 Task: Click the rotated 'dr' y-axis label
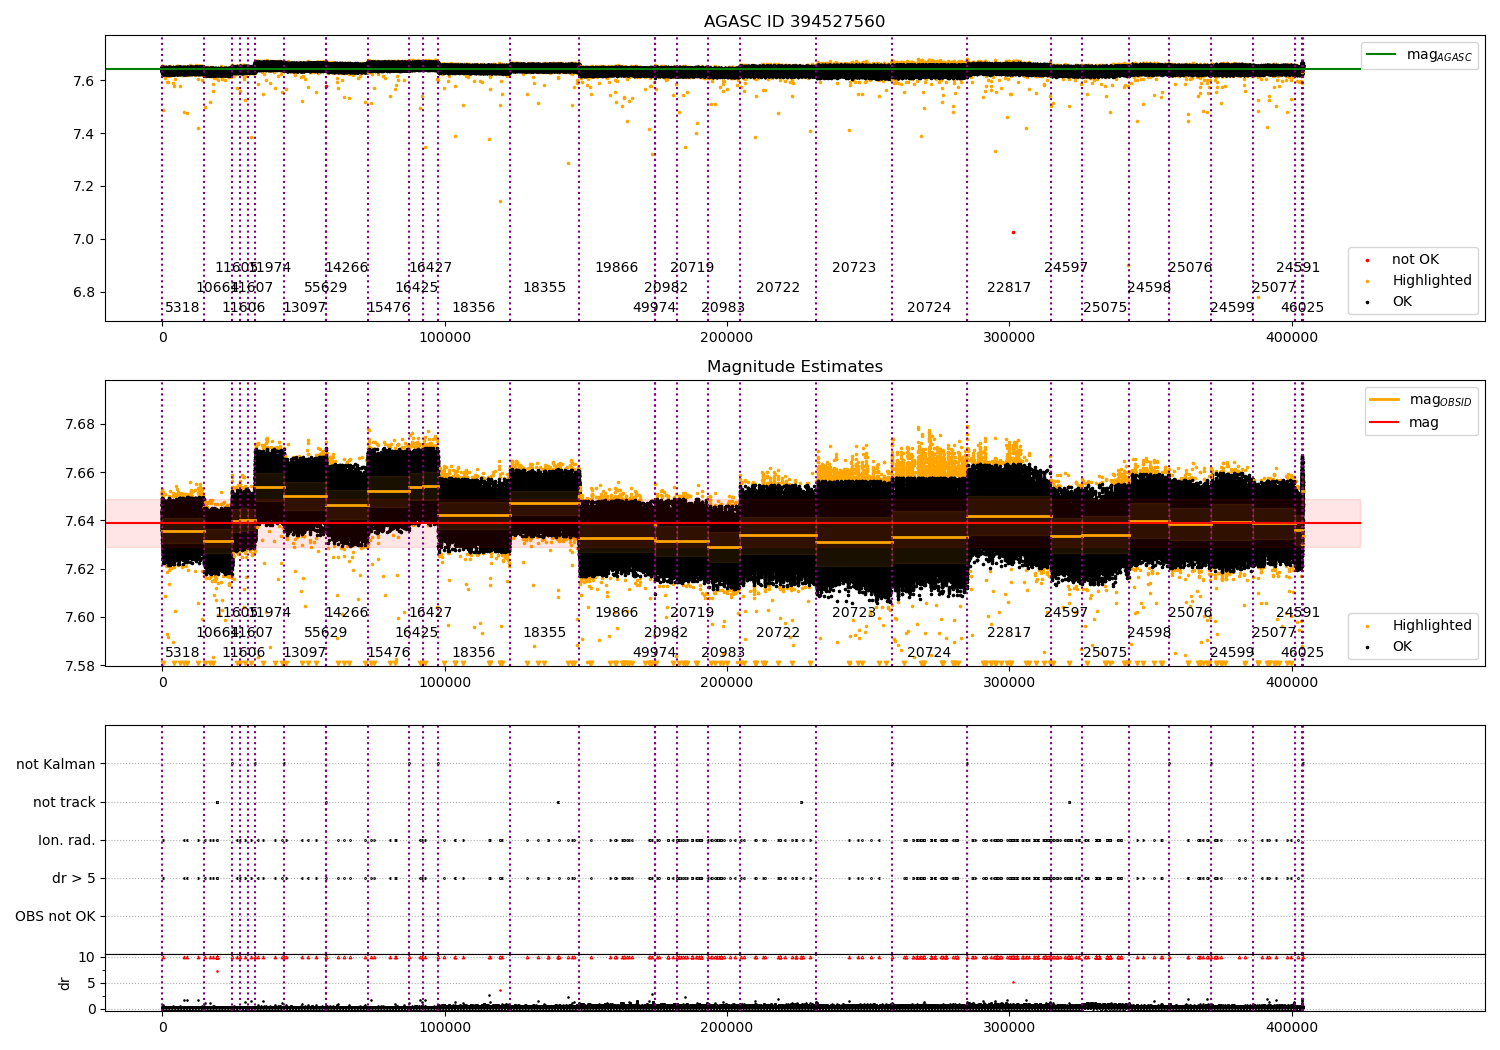[x=65, y=983]
